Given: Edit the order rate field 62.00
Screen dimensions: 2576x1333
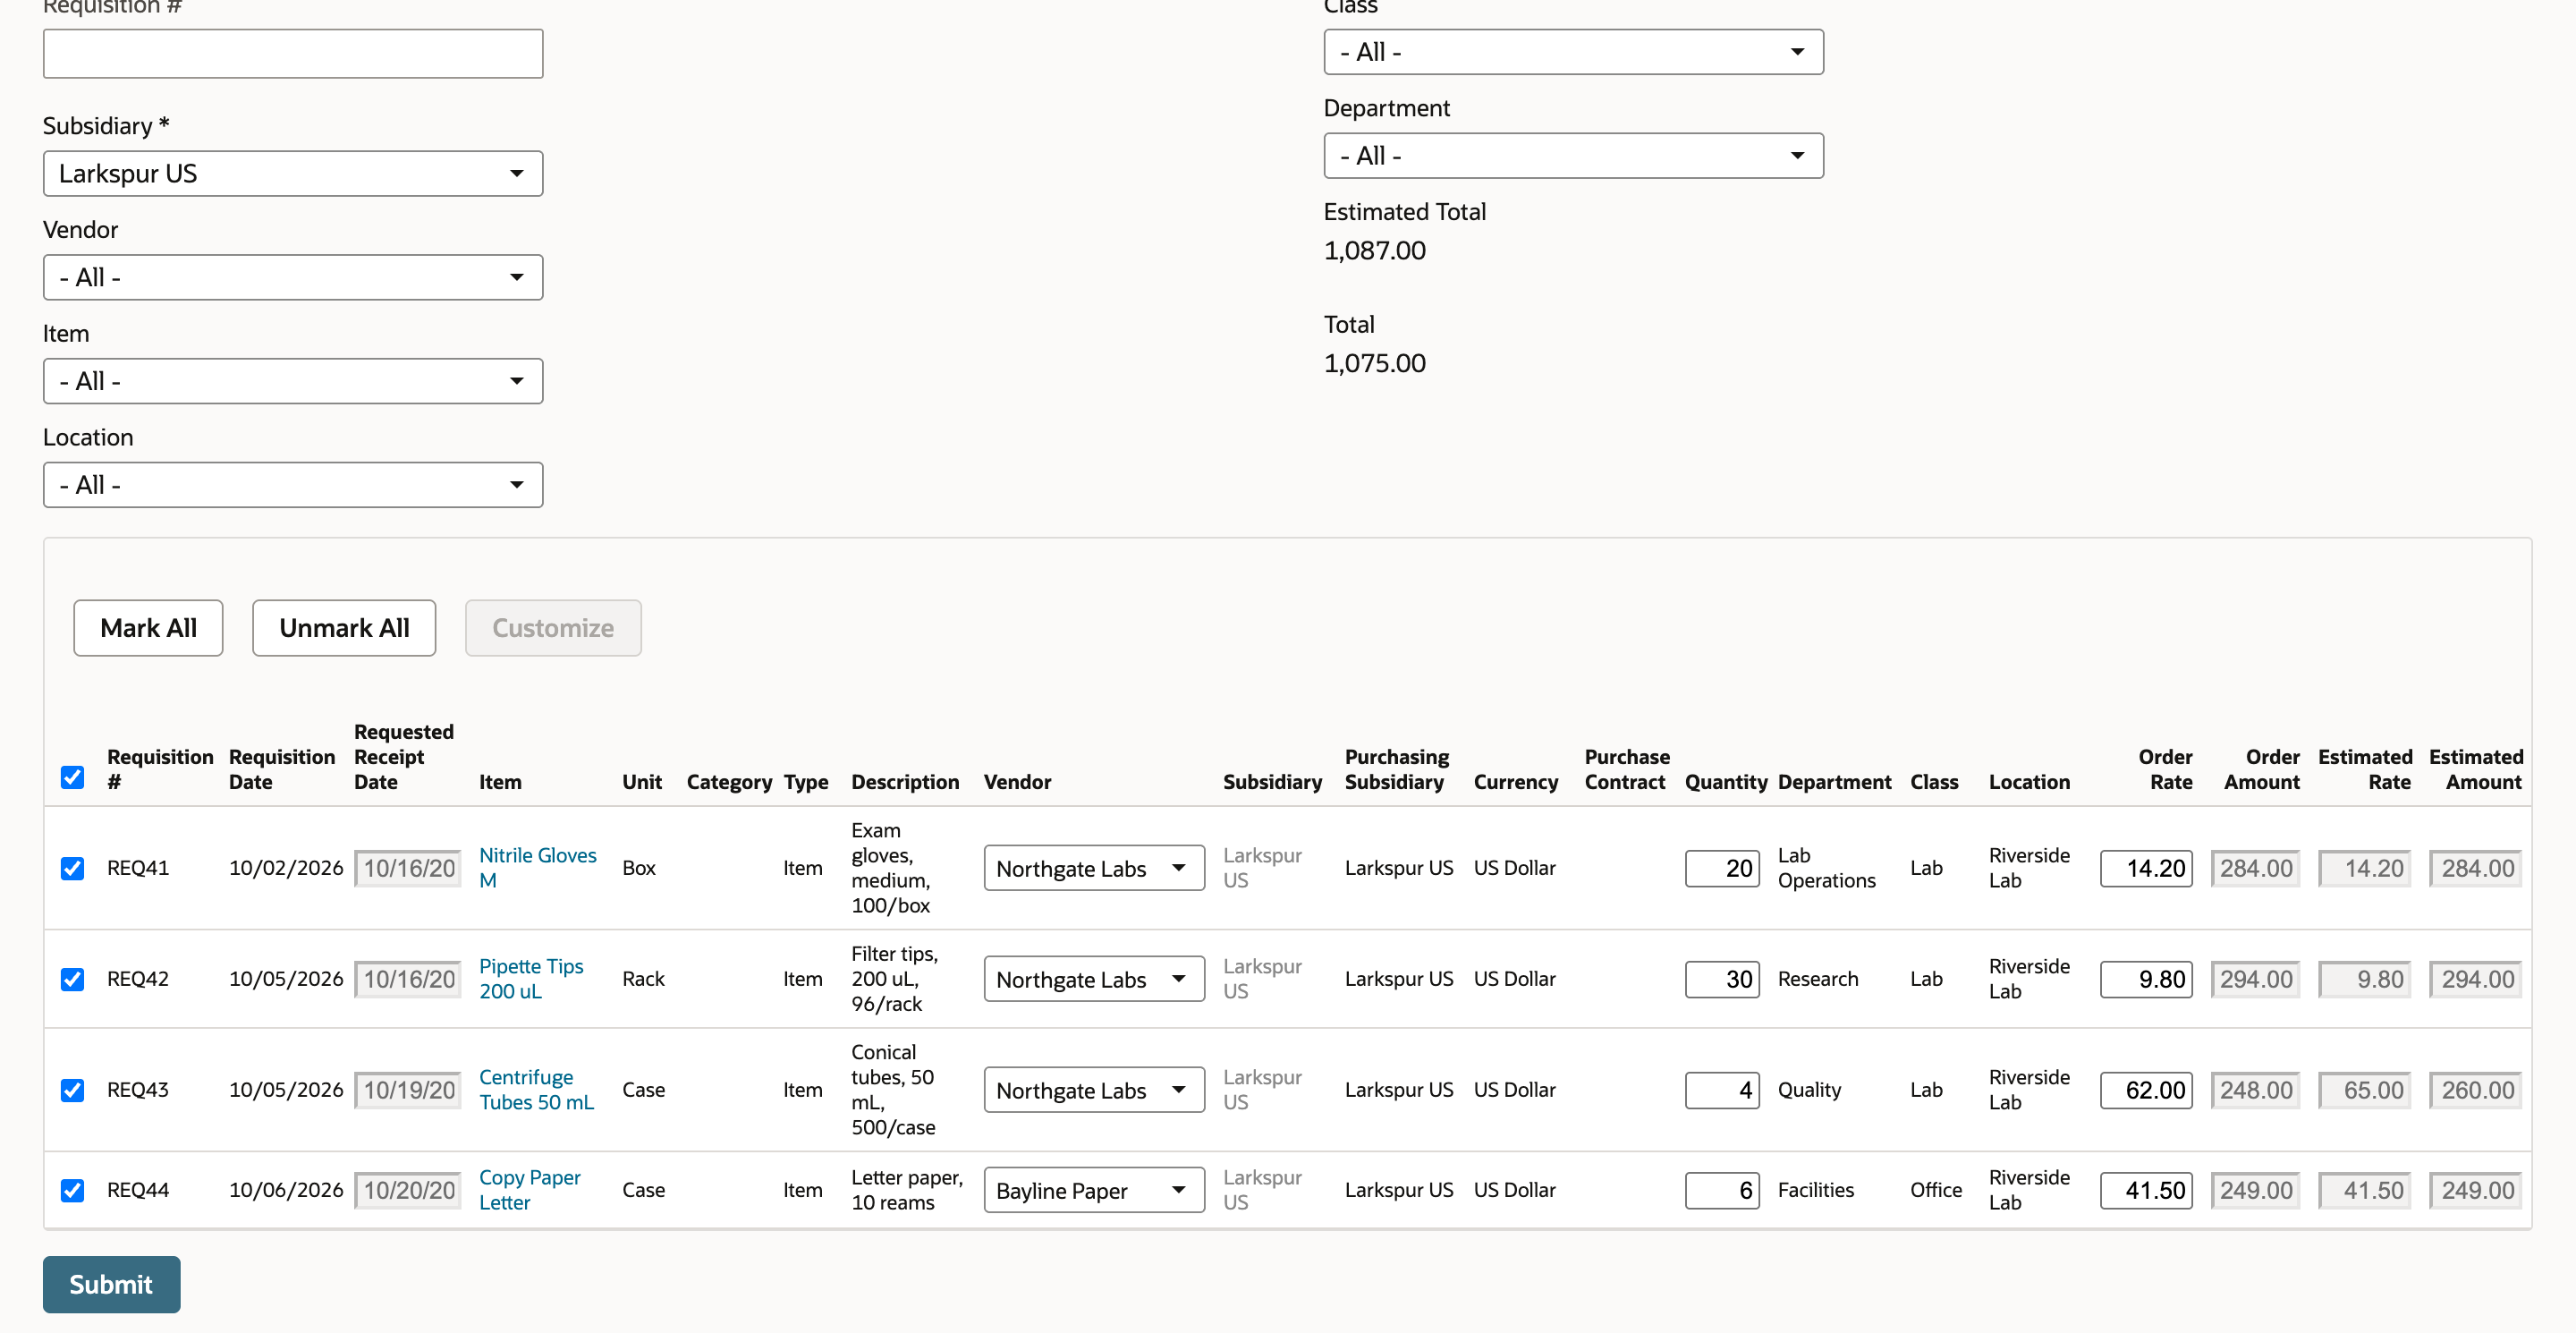Looking at the screenshot, I should pyautogui.click(x=2146, y=1090).
